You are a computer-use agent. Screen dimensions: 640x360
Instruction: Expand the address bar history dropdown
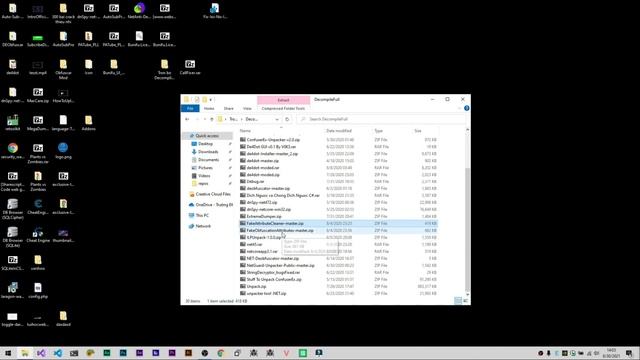(277, 119)
